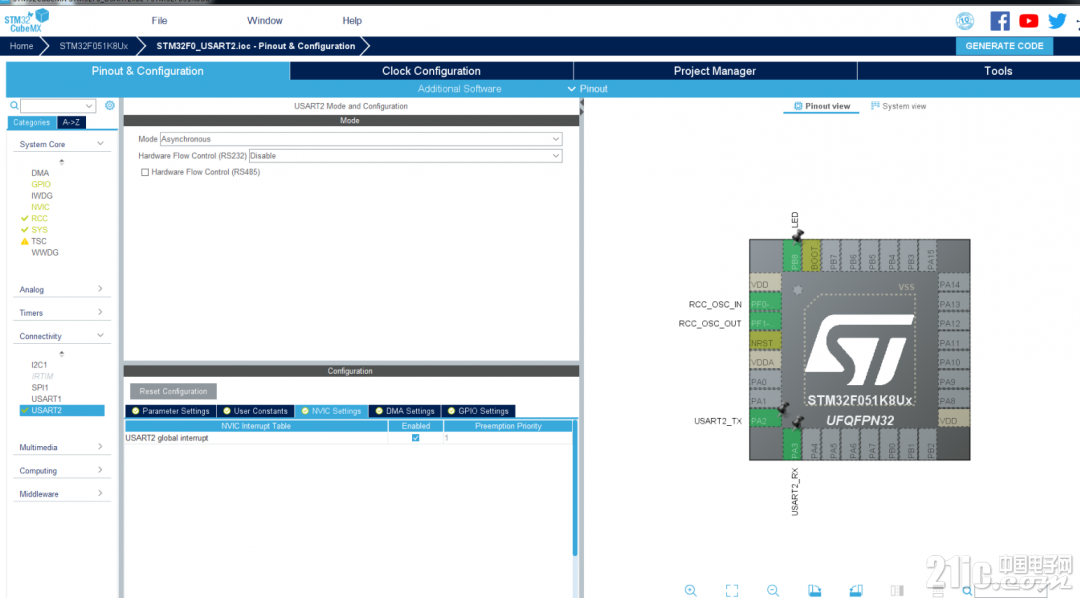Open Additional Software

(459, 89)
